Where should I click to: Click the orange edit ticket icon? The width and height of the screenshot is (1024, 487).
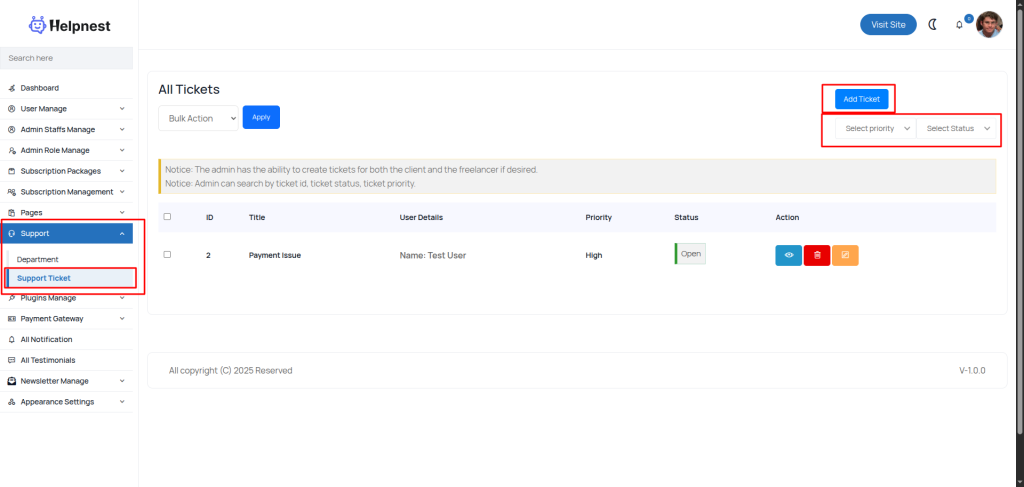click(845, 255)
